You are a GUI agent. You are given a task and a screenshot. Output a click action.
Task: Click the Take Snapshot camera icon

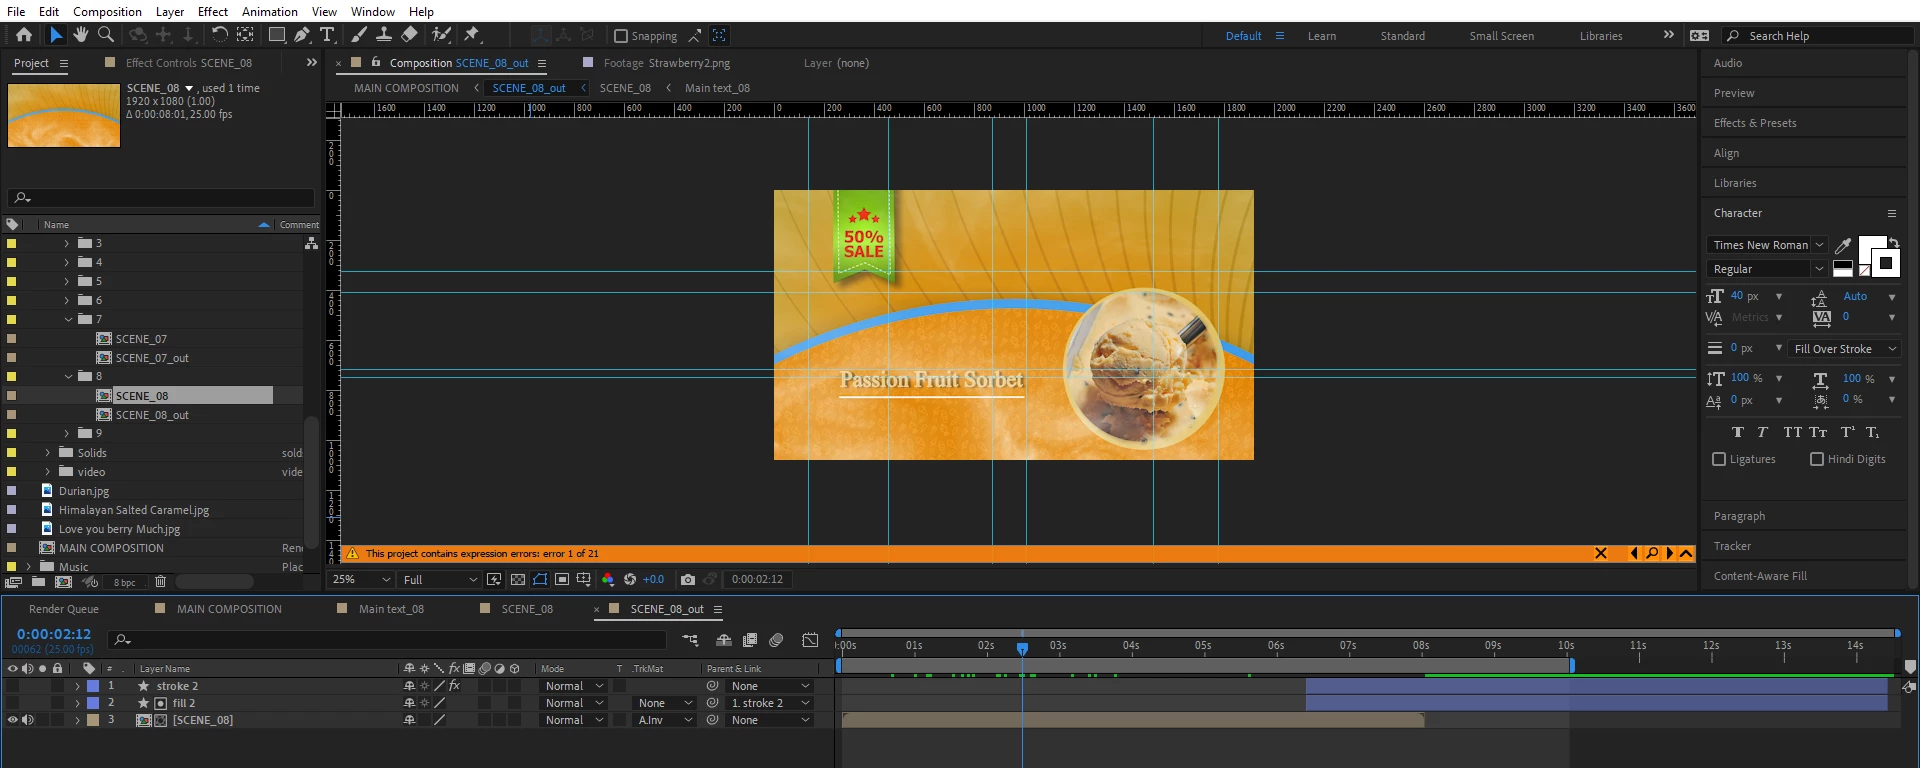(x=687, y=579)
